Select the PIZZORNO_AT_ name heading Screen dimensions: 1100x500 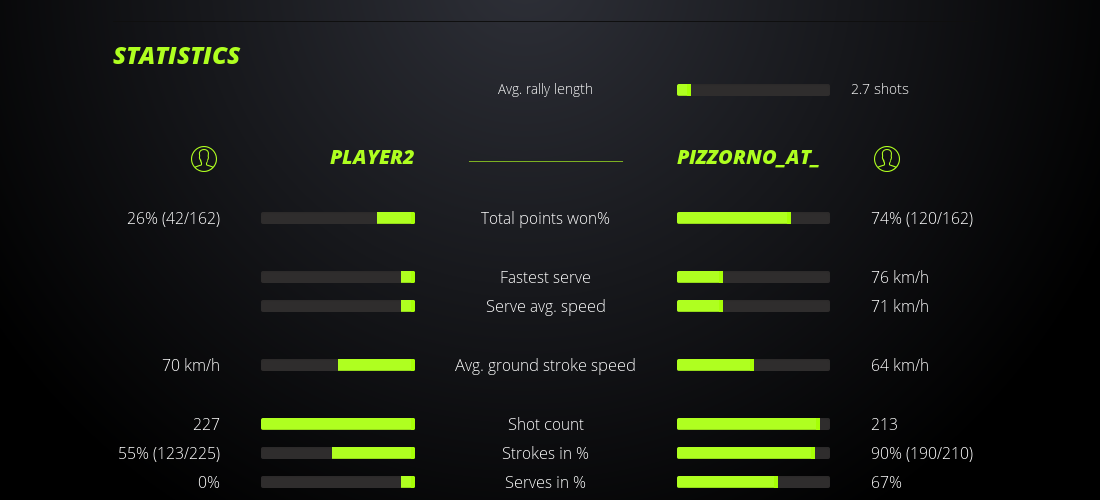tap(748, 158)
